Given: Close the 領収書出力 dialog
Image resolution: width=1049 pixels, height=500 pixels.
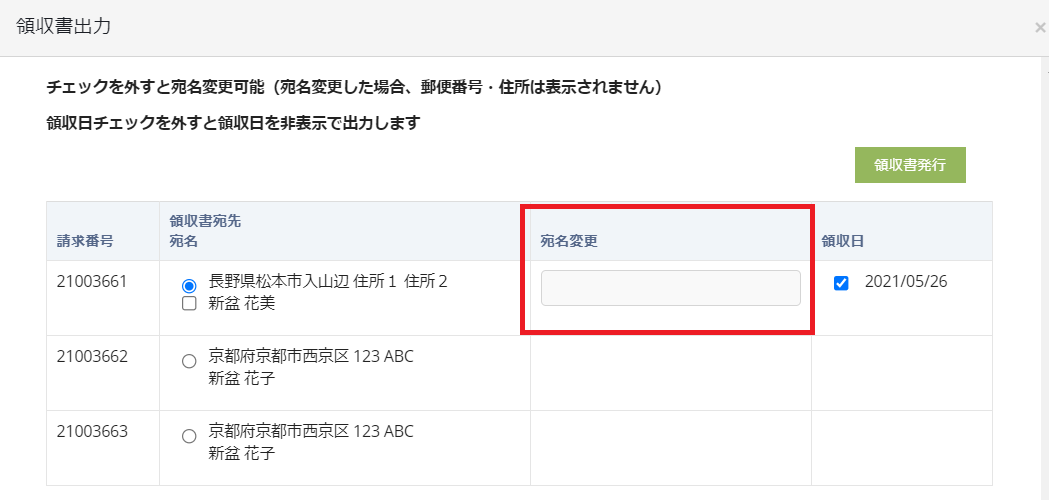Looking at the screenshot, I should 1040,28.
